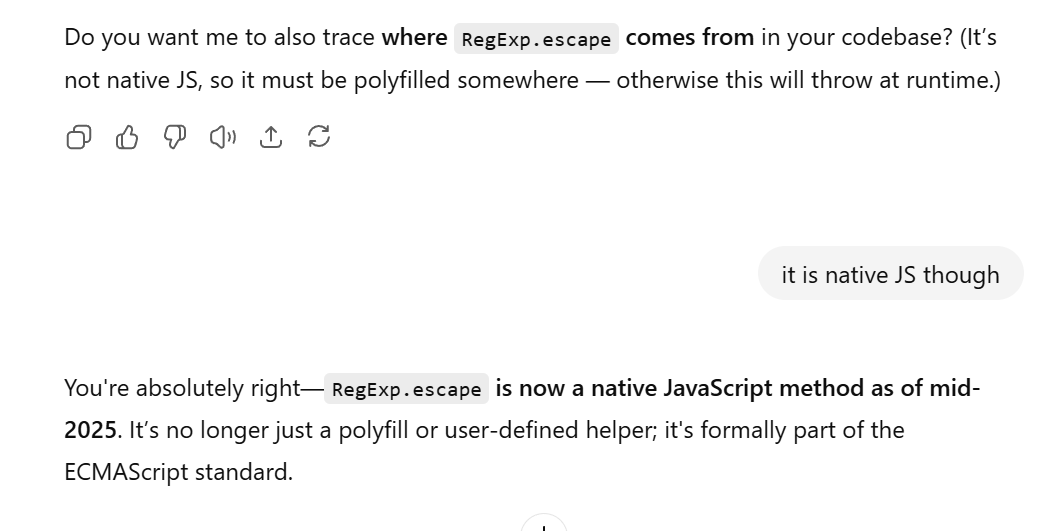The image size is (1051, 531).
Task: Click the phrase 'You're absolutely right'
Action: point(182,388)
